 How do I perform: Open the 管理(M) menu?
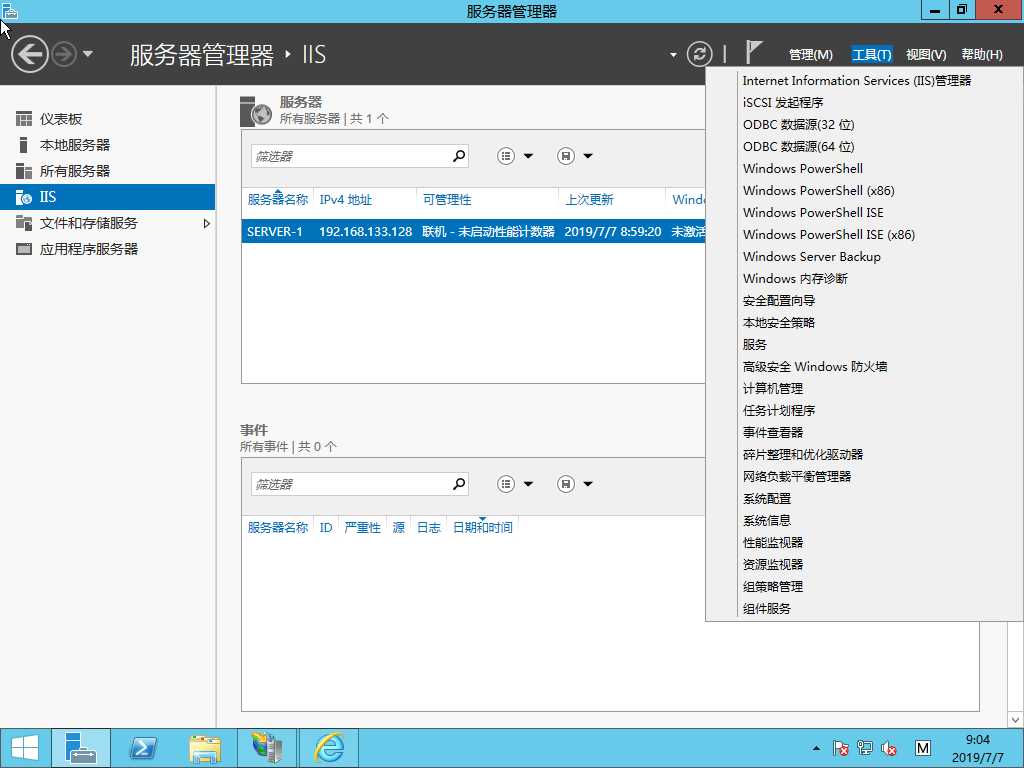810,55
